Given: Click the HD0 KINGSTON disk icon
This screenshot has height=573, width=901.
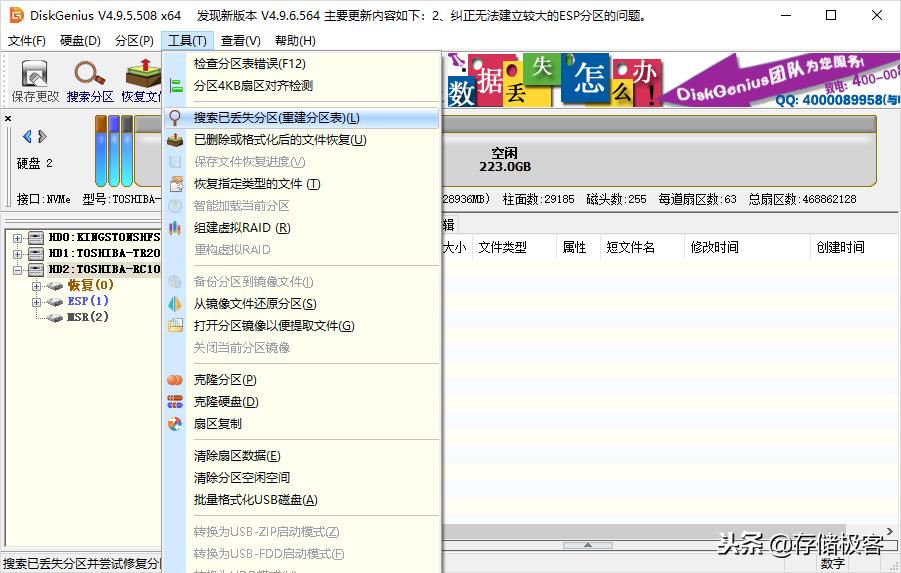Looking at the screenshot, I should click(36, 237).
